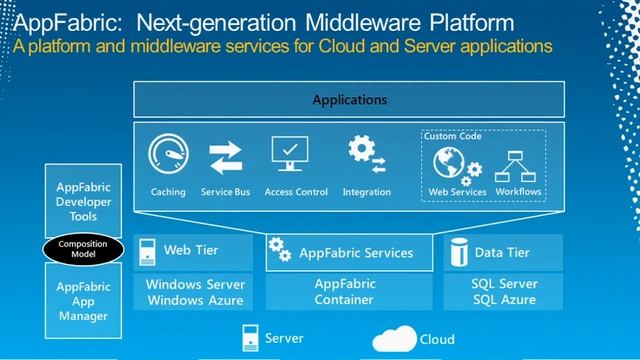The width and height of the screenshot is (640, 360).
Task: Select the Workflows hierarchy icon
Action: [516, 167]
